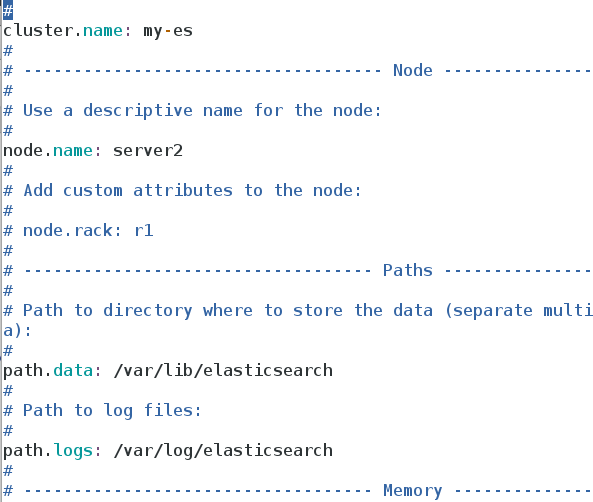The width and height of the screenshot is (593, 502).
Task: Click the wrapped line fragment 'a):'
Action: tap(17, 331)
